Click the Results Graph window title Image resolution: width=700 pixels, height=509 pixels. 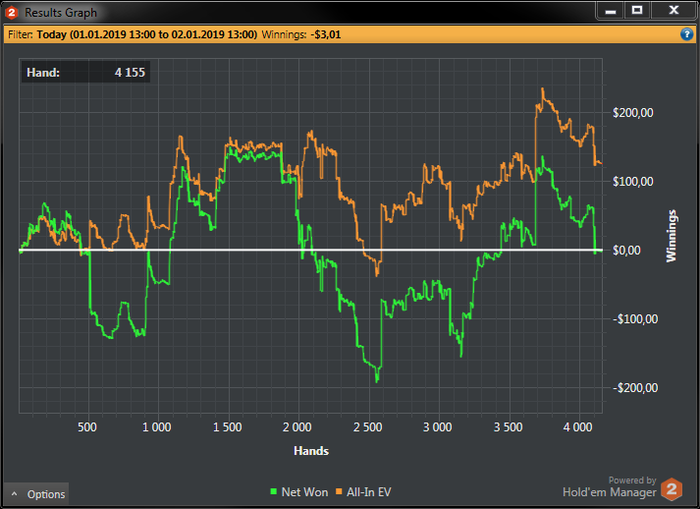tap(61, 13)
